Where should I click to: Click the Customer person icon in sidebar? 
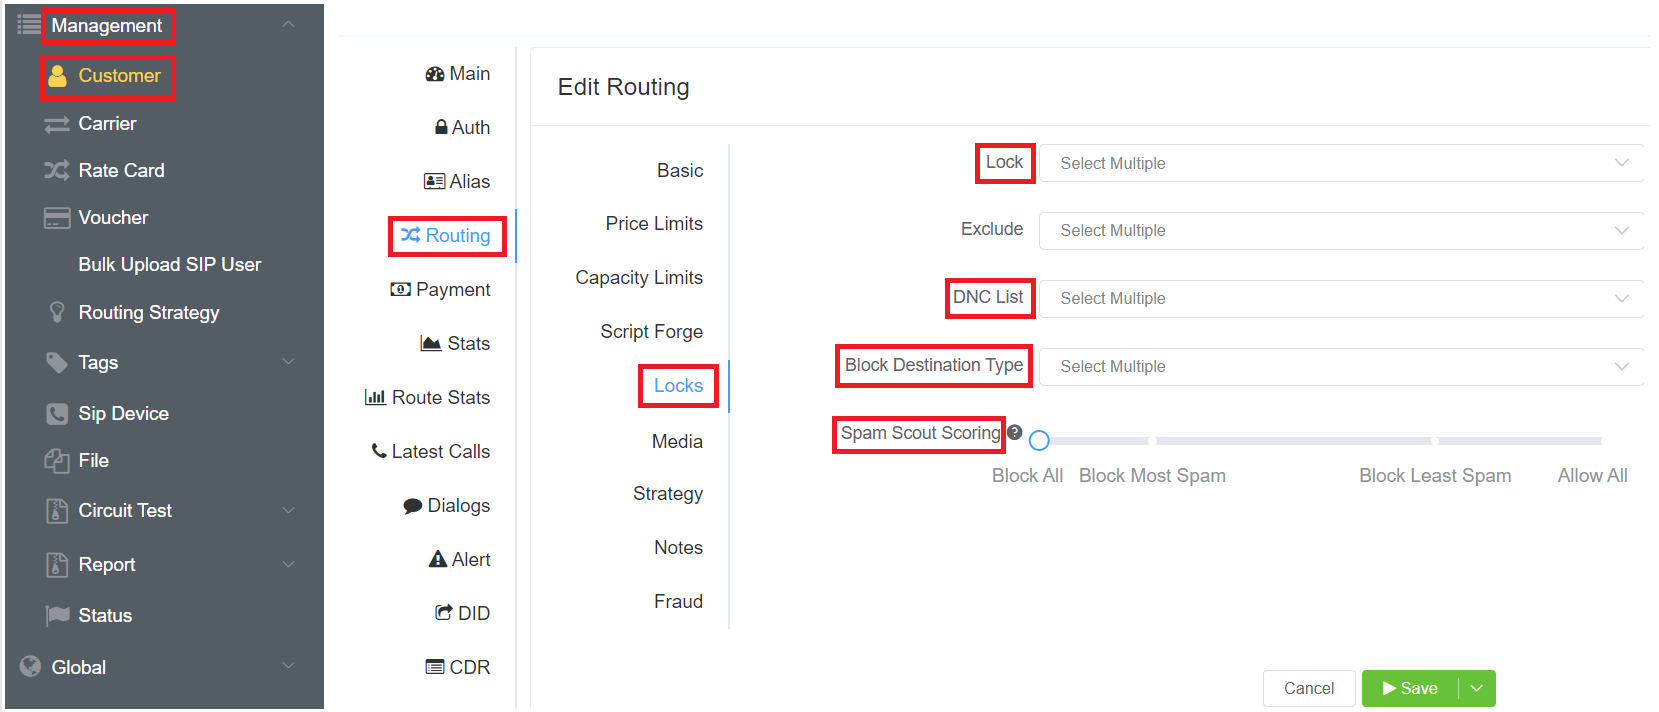[x=58, y=76]
